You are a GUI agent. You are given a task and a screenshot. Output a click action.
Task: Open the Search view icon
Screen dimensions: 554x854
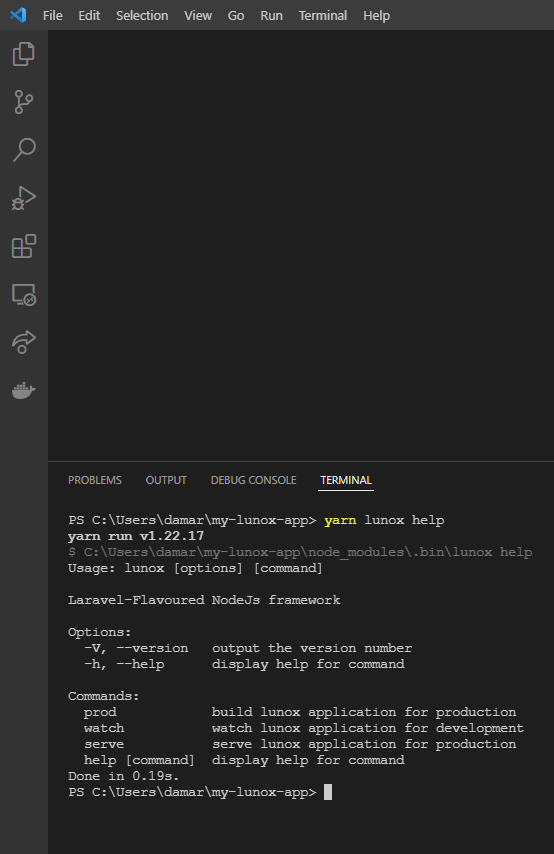point(23,150)
